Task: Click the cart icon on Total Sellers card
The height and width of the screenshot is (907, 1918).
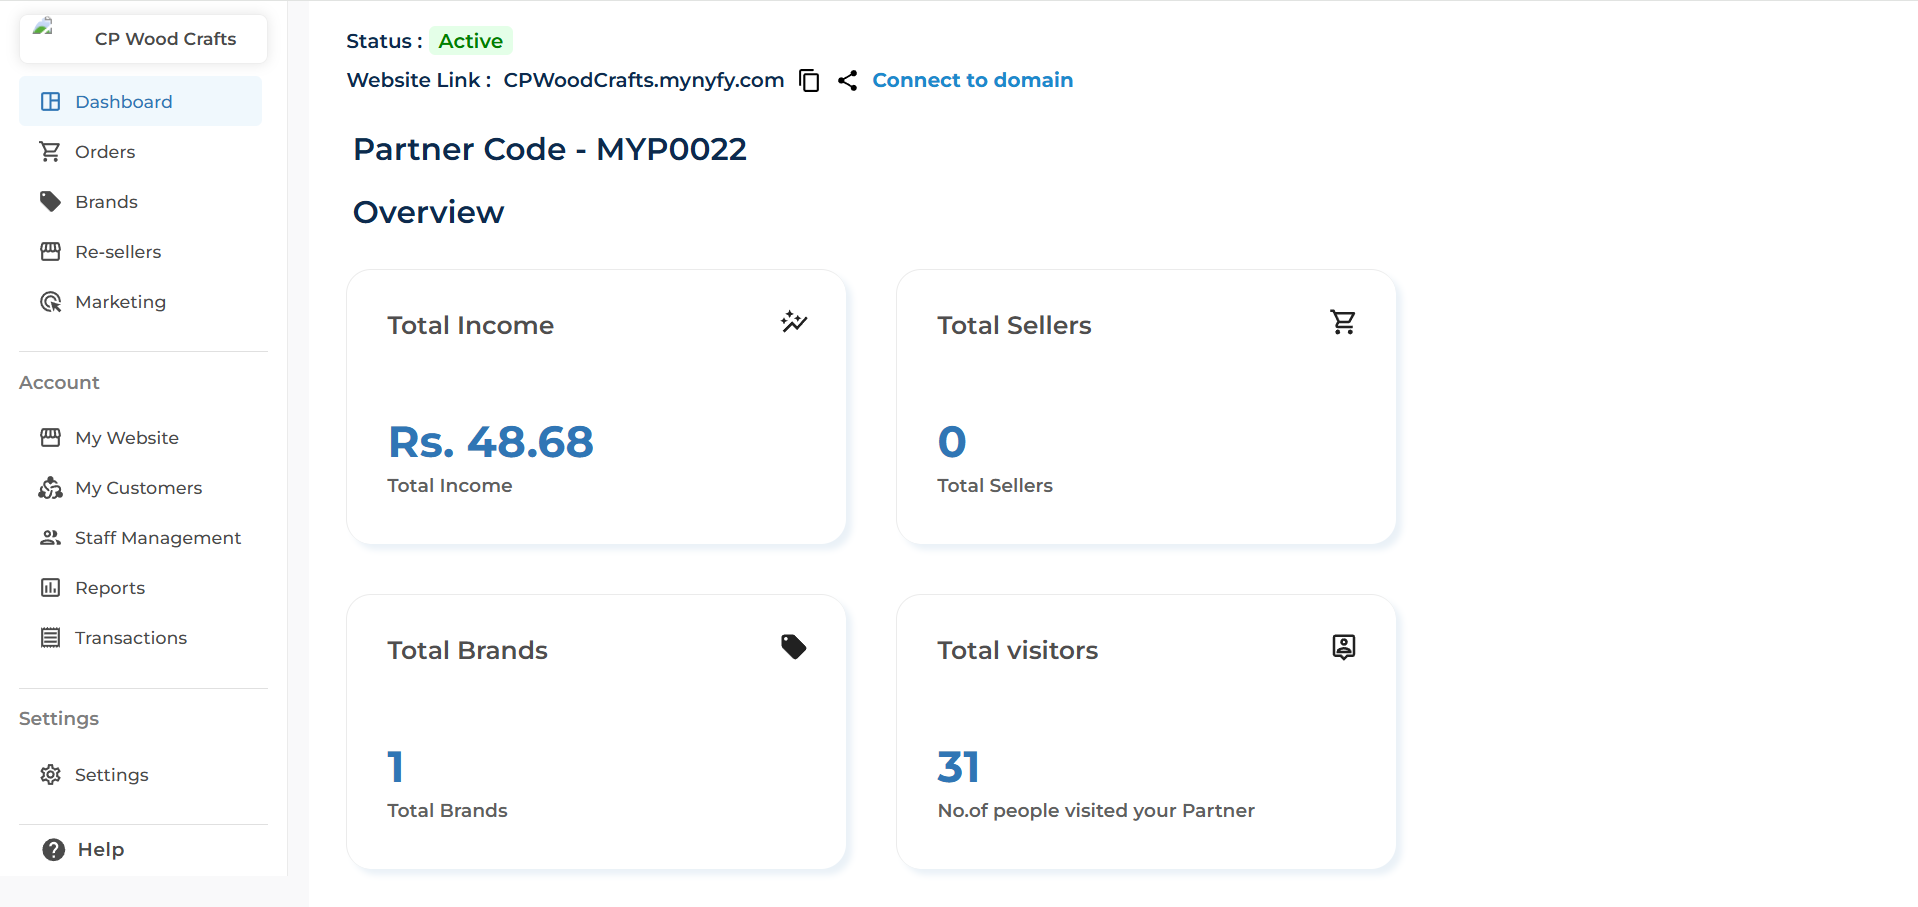Action: (x=1343, y=321)
